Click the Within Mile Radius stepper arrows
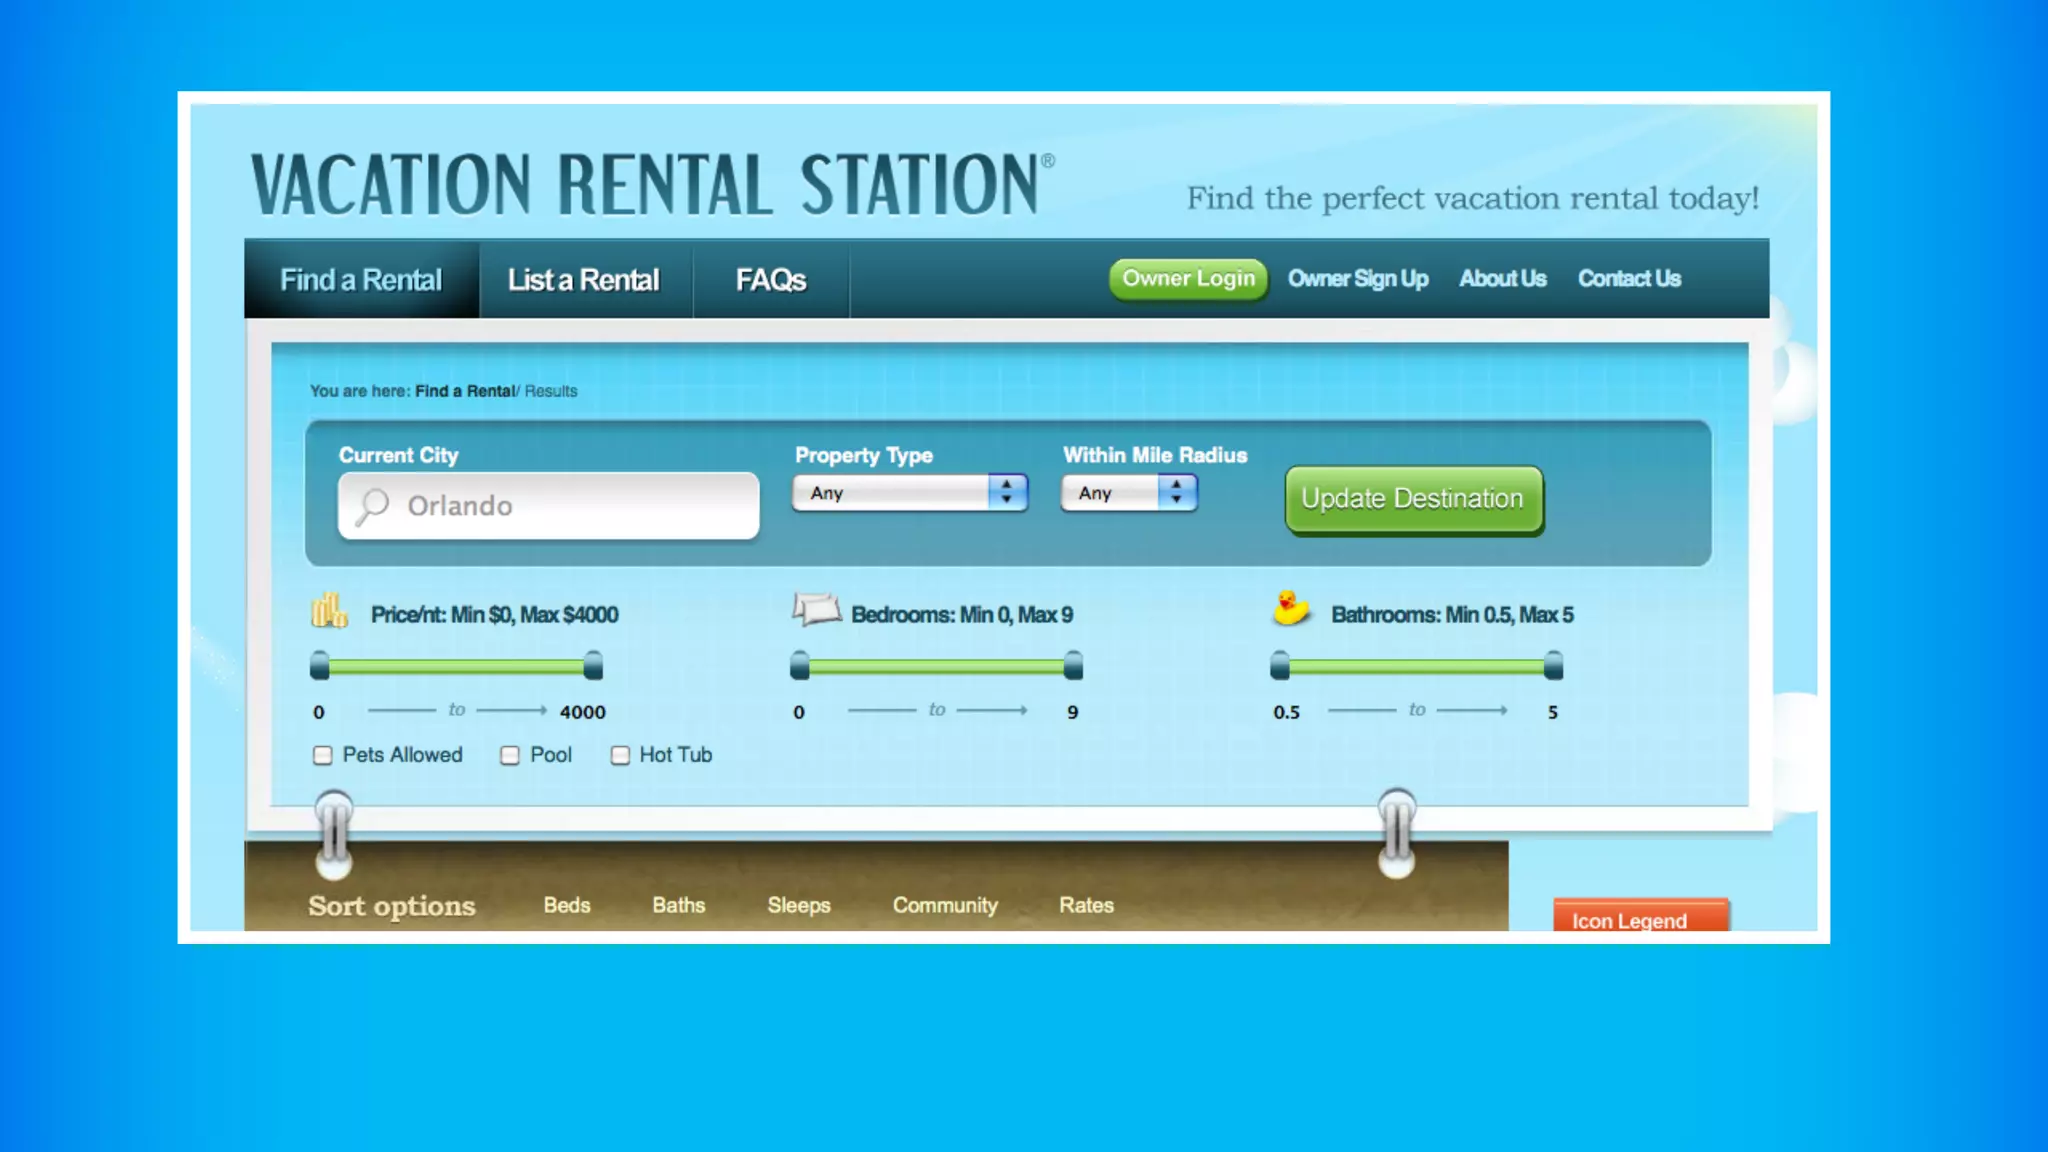Screen dimensions: 2048x1152 click(1177, 492)
